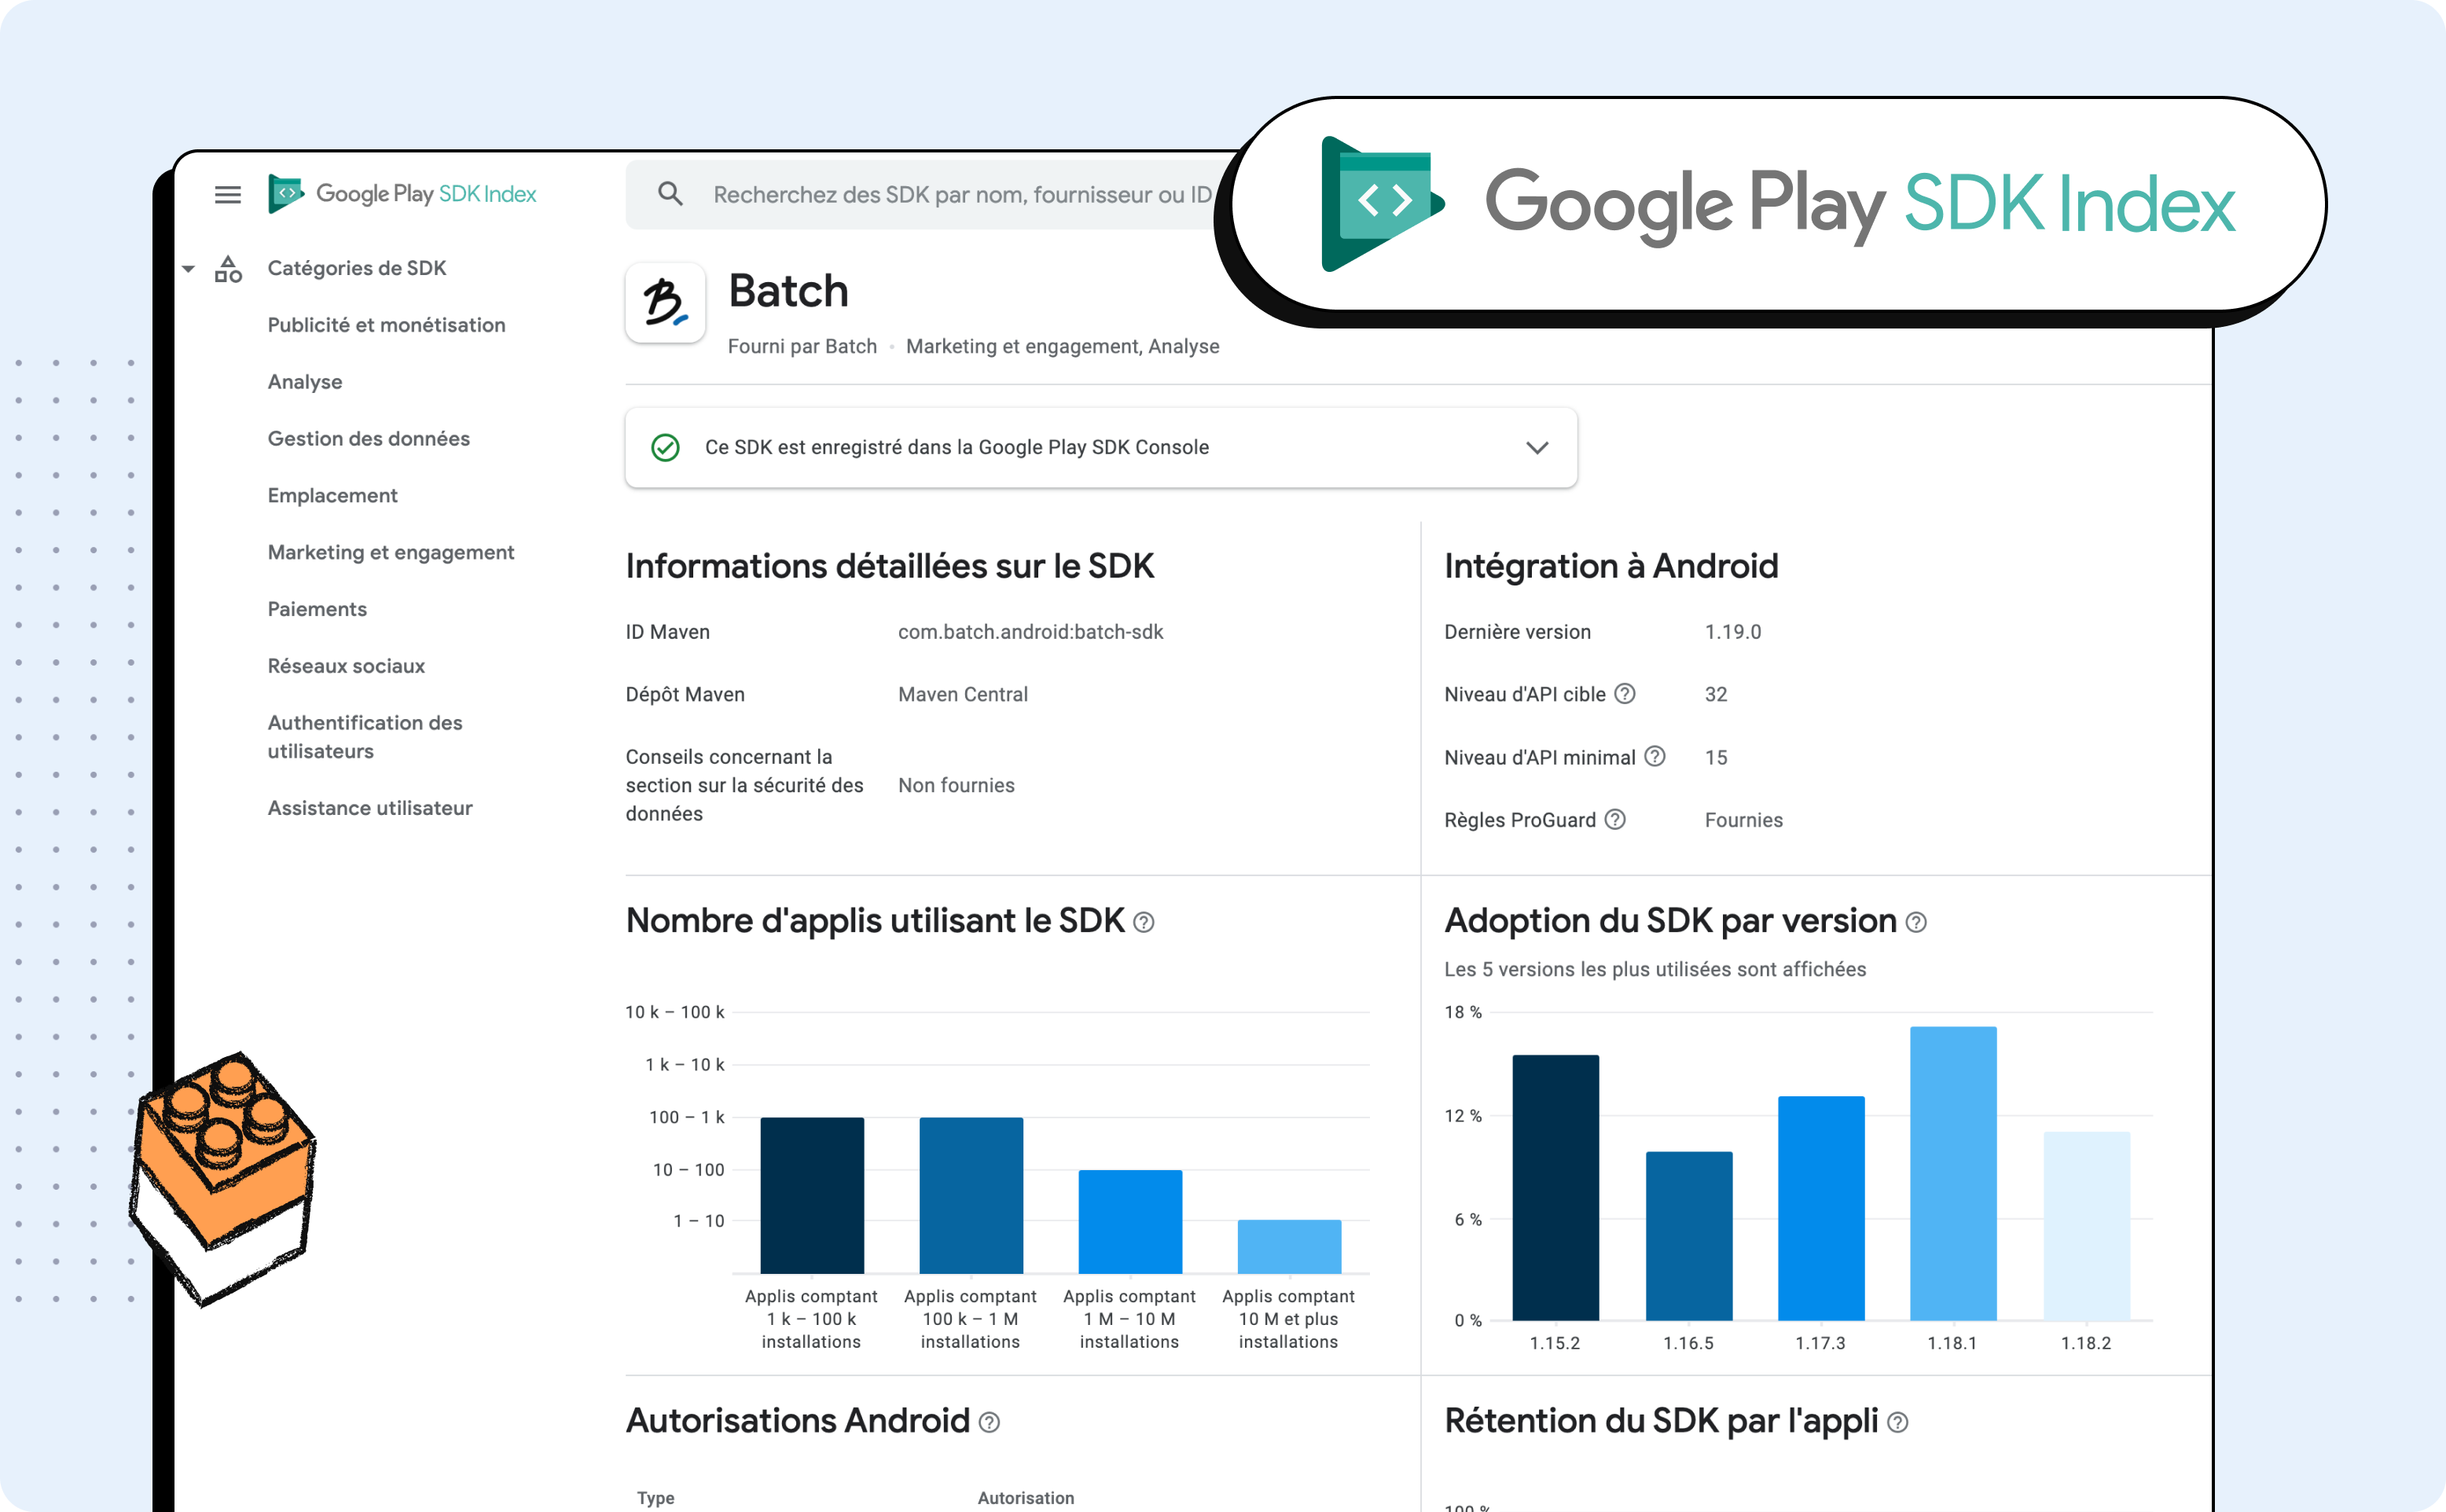The height and width of the screenshot is (1512, 2446).
Task: Open Publicité et monétisation category
Action: (386, 325)
